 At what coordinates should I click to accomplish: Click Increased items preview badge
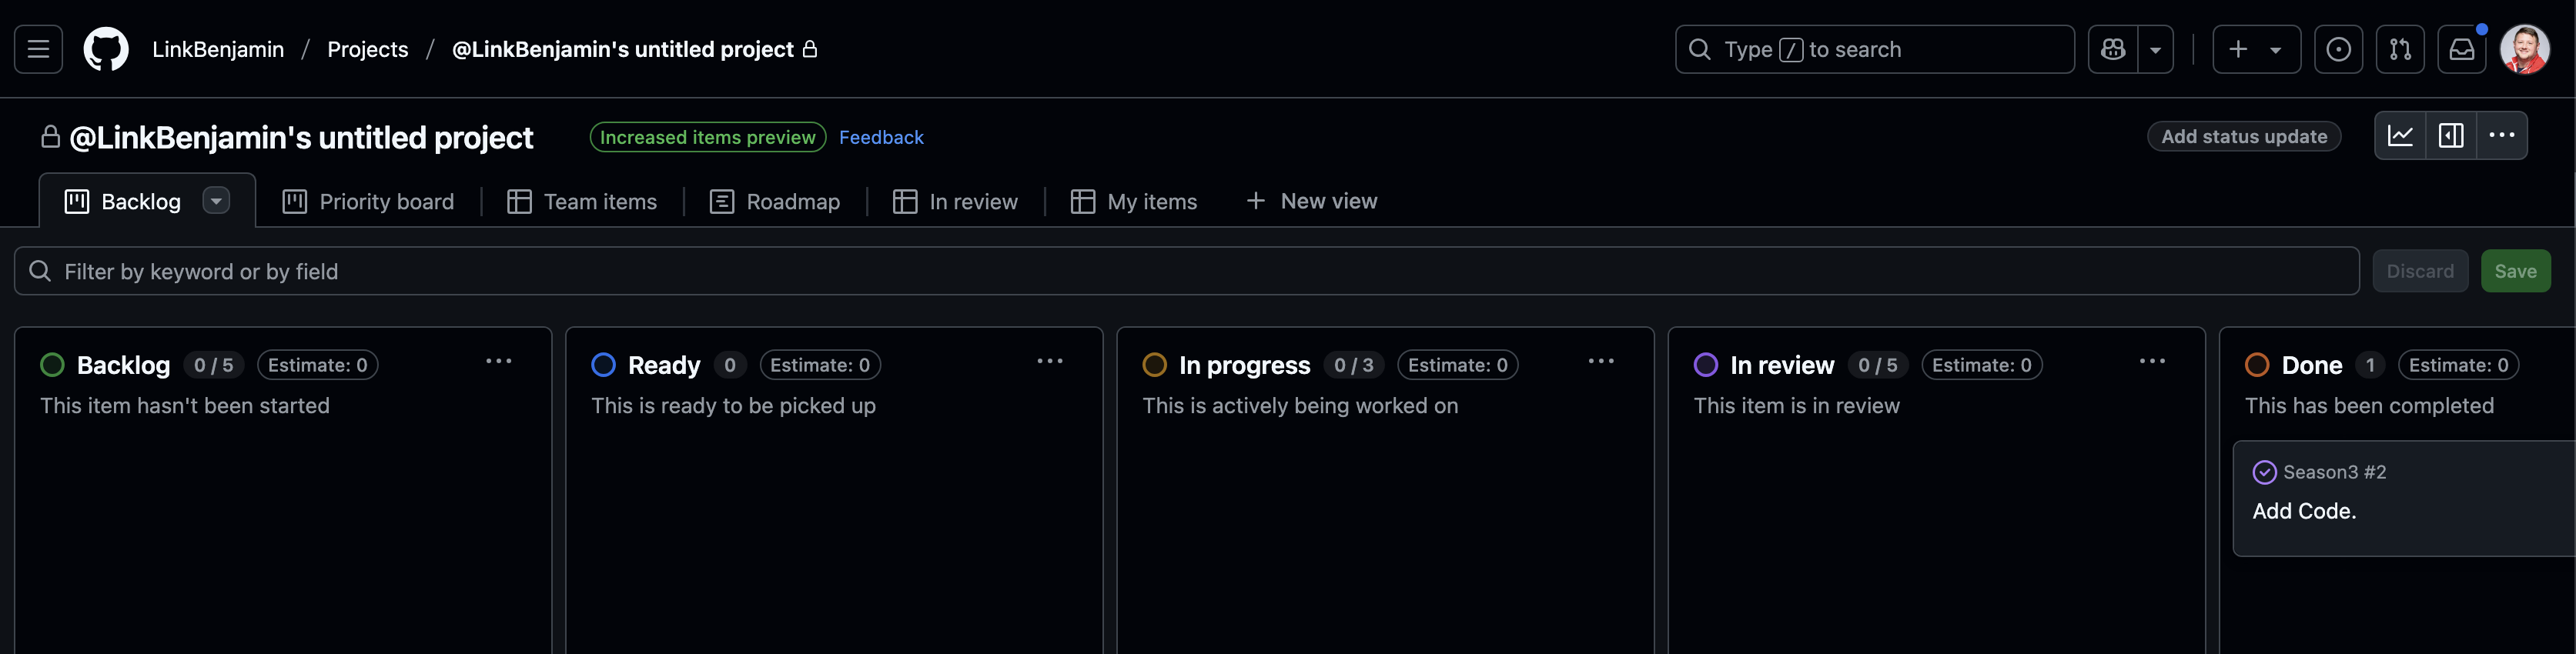click(x=708, y=137)
